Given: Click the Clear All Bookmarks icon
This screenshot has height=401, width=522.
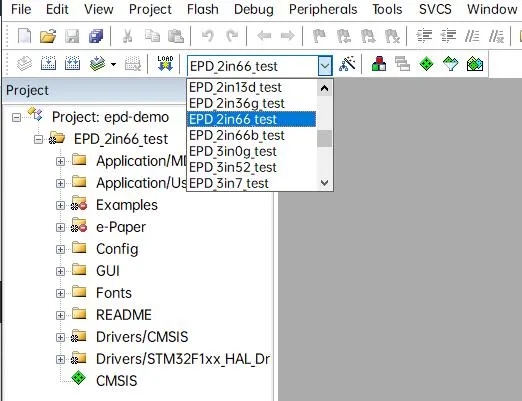Looking at the screenshot, I should 392,36.
